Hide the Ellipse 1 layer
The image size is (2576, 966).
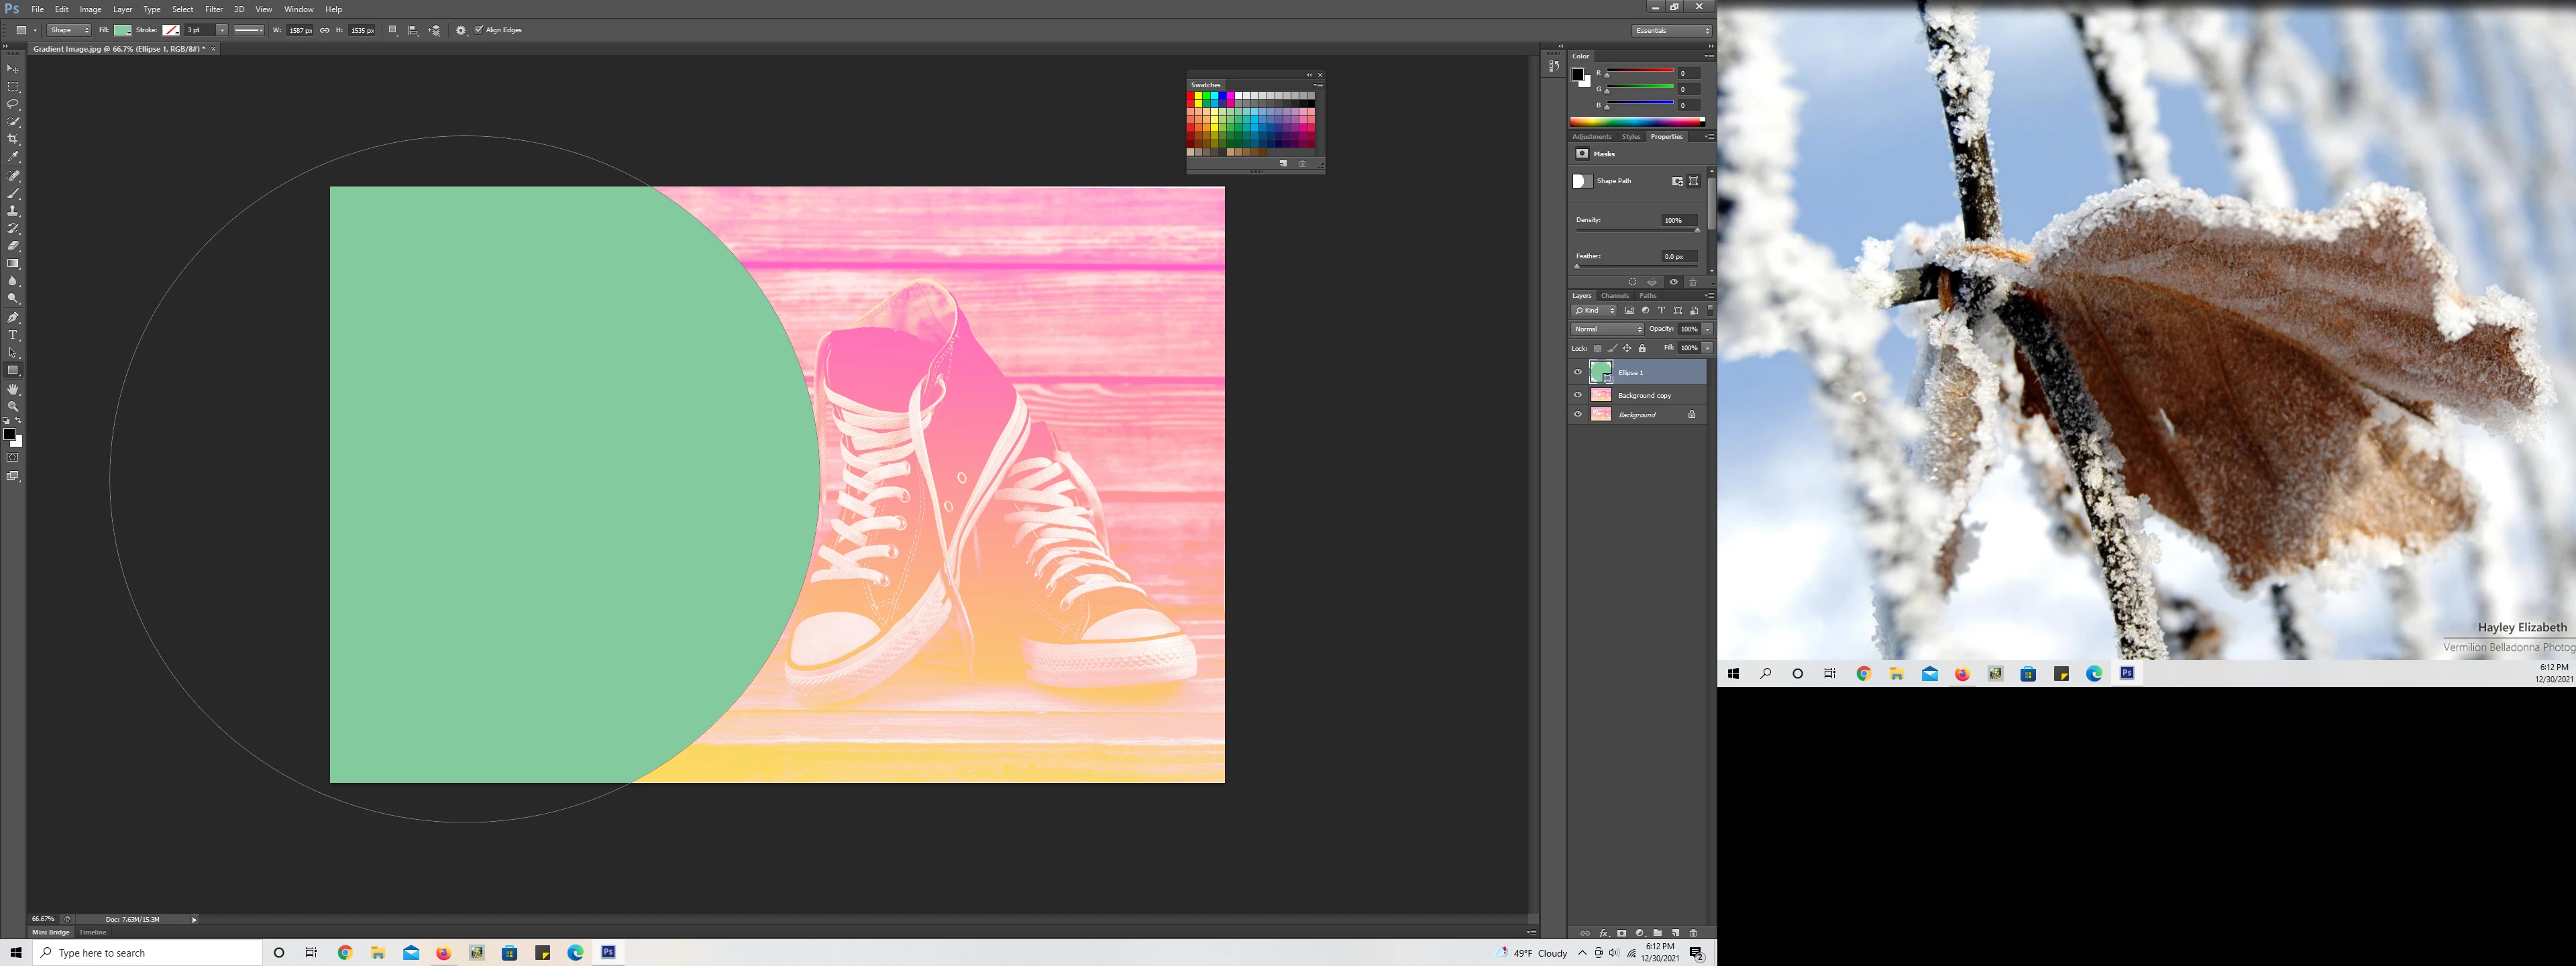coord(1578,372)
